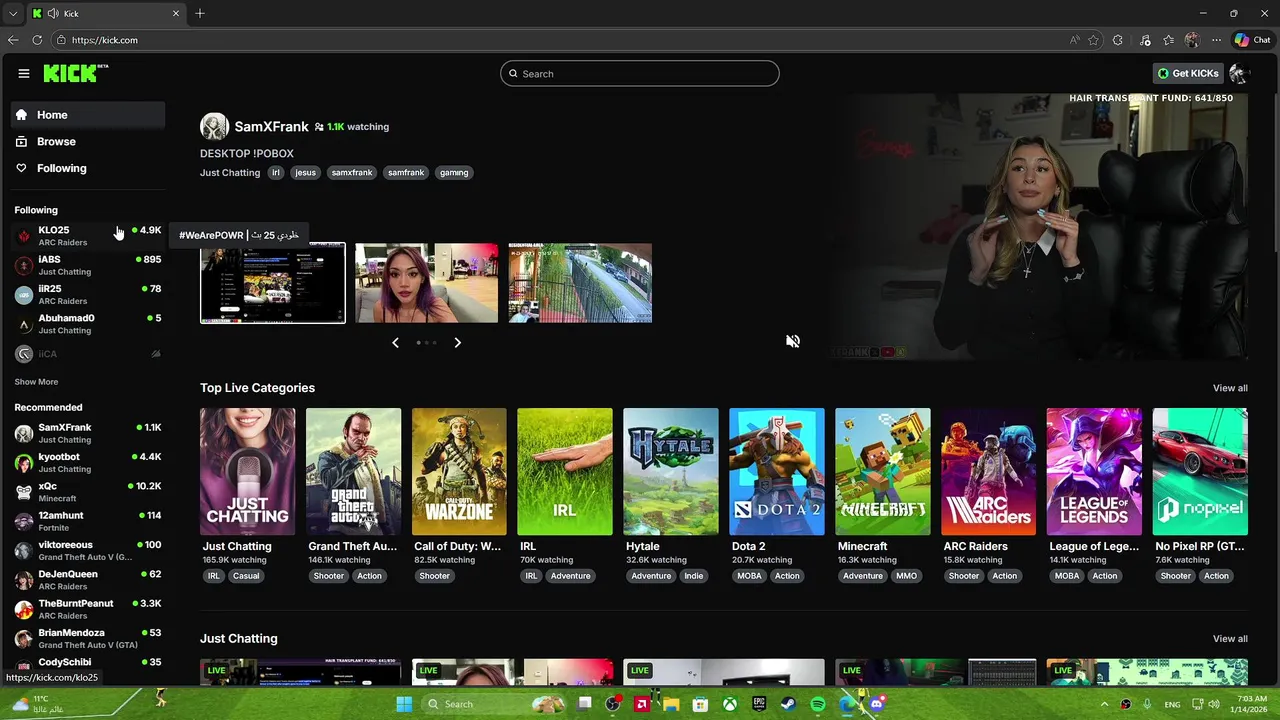1280x720 pixels.
Task: Select the samfrank tag
Action: tap(406, 173)
